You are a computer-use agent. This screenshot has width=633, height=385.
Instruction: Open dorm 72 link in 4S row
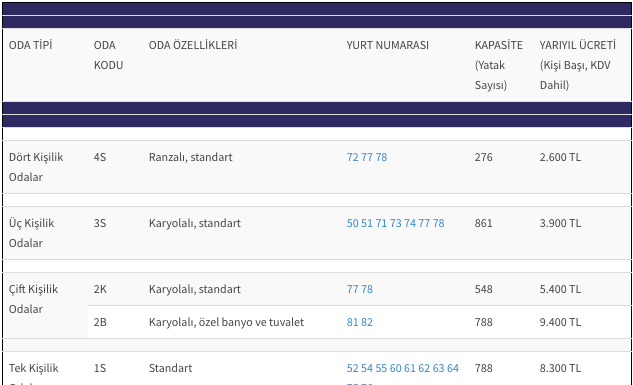(352, 157)
